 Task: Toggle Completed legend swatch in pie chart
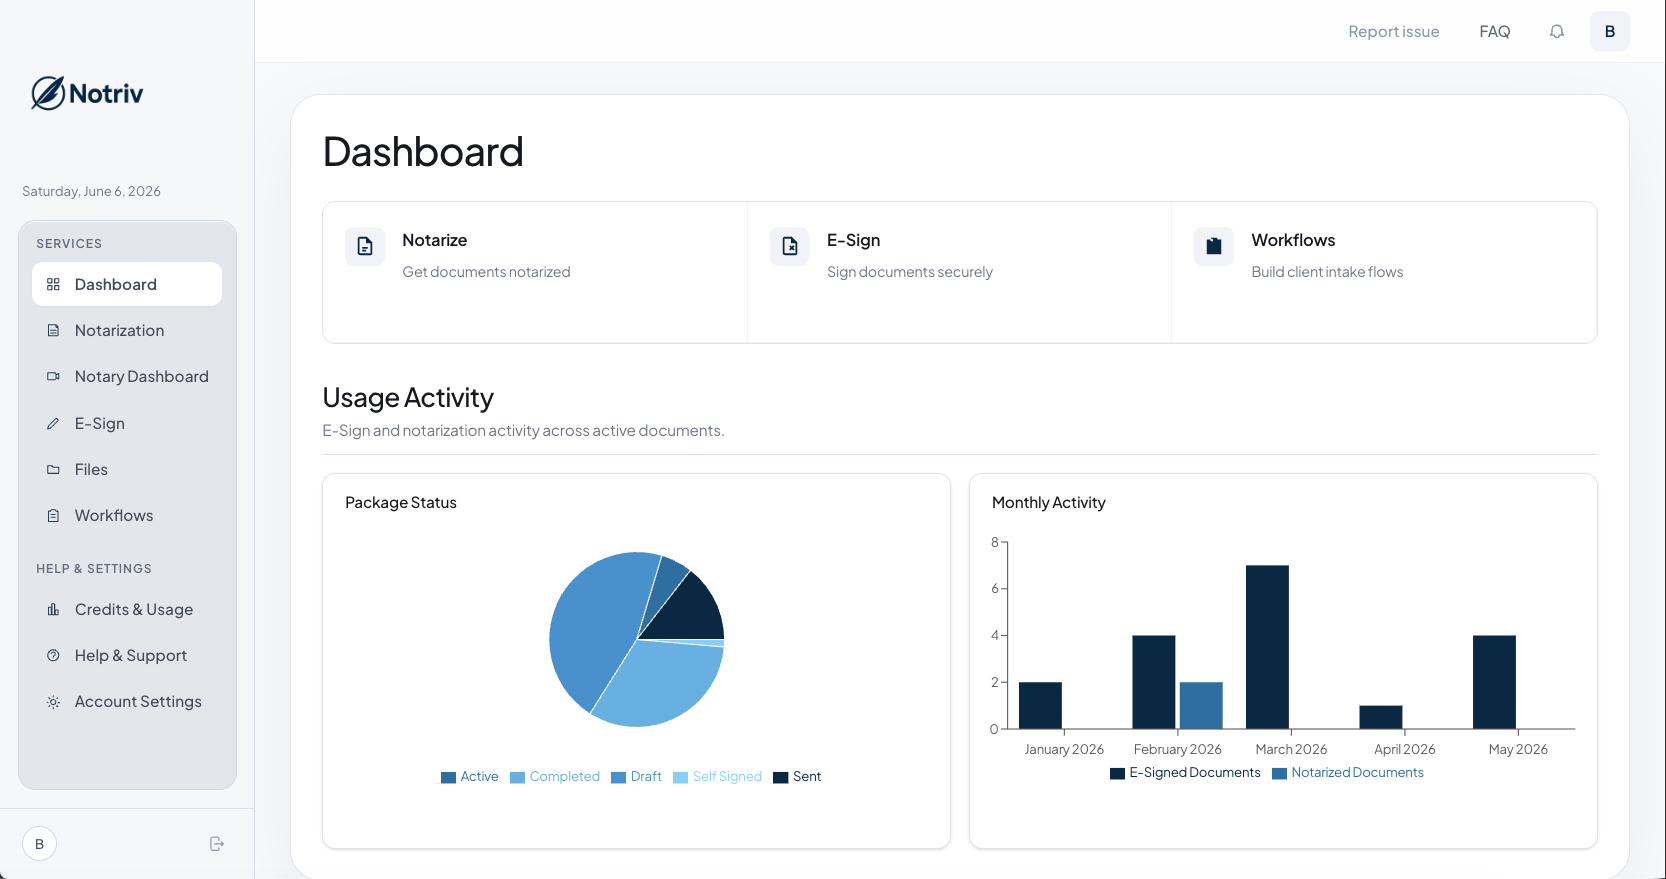point(517,777)
